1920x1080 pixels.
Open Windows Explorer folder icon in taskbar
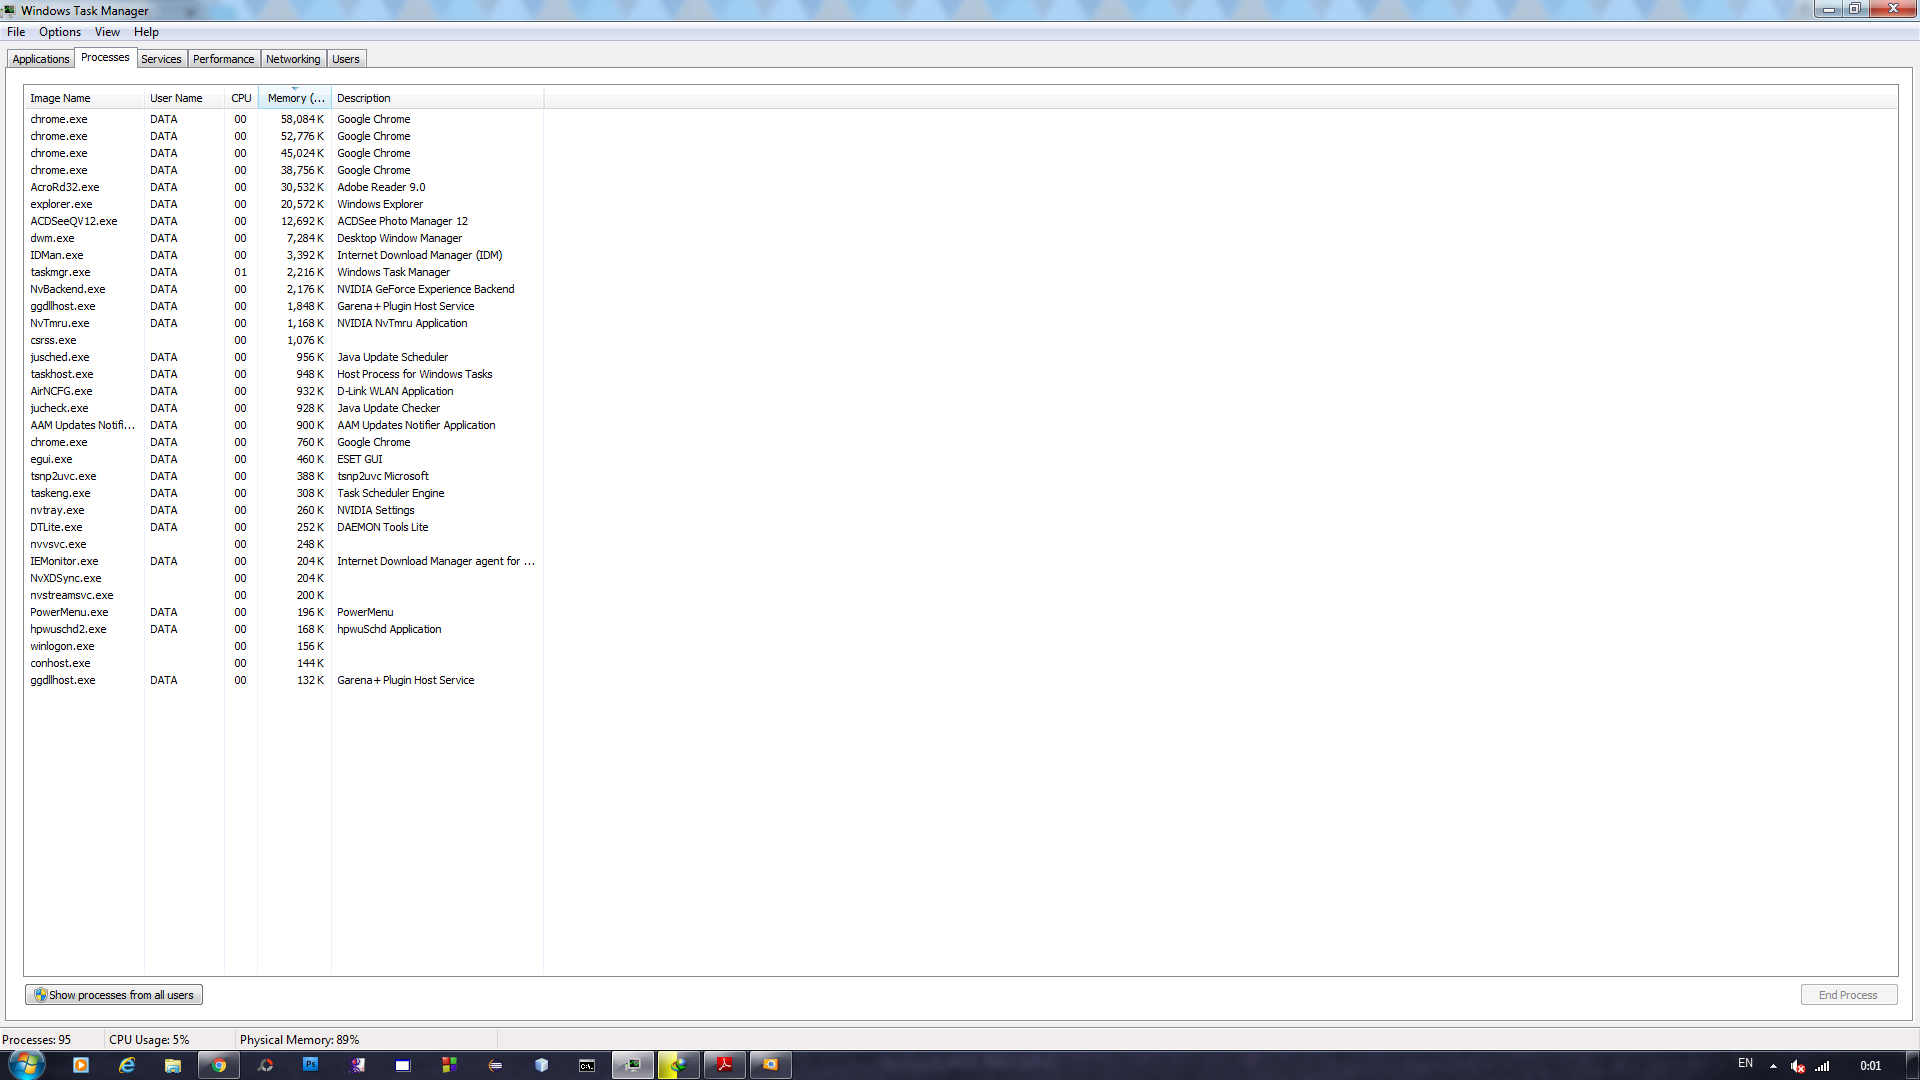pos(173,1065)
